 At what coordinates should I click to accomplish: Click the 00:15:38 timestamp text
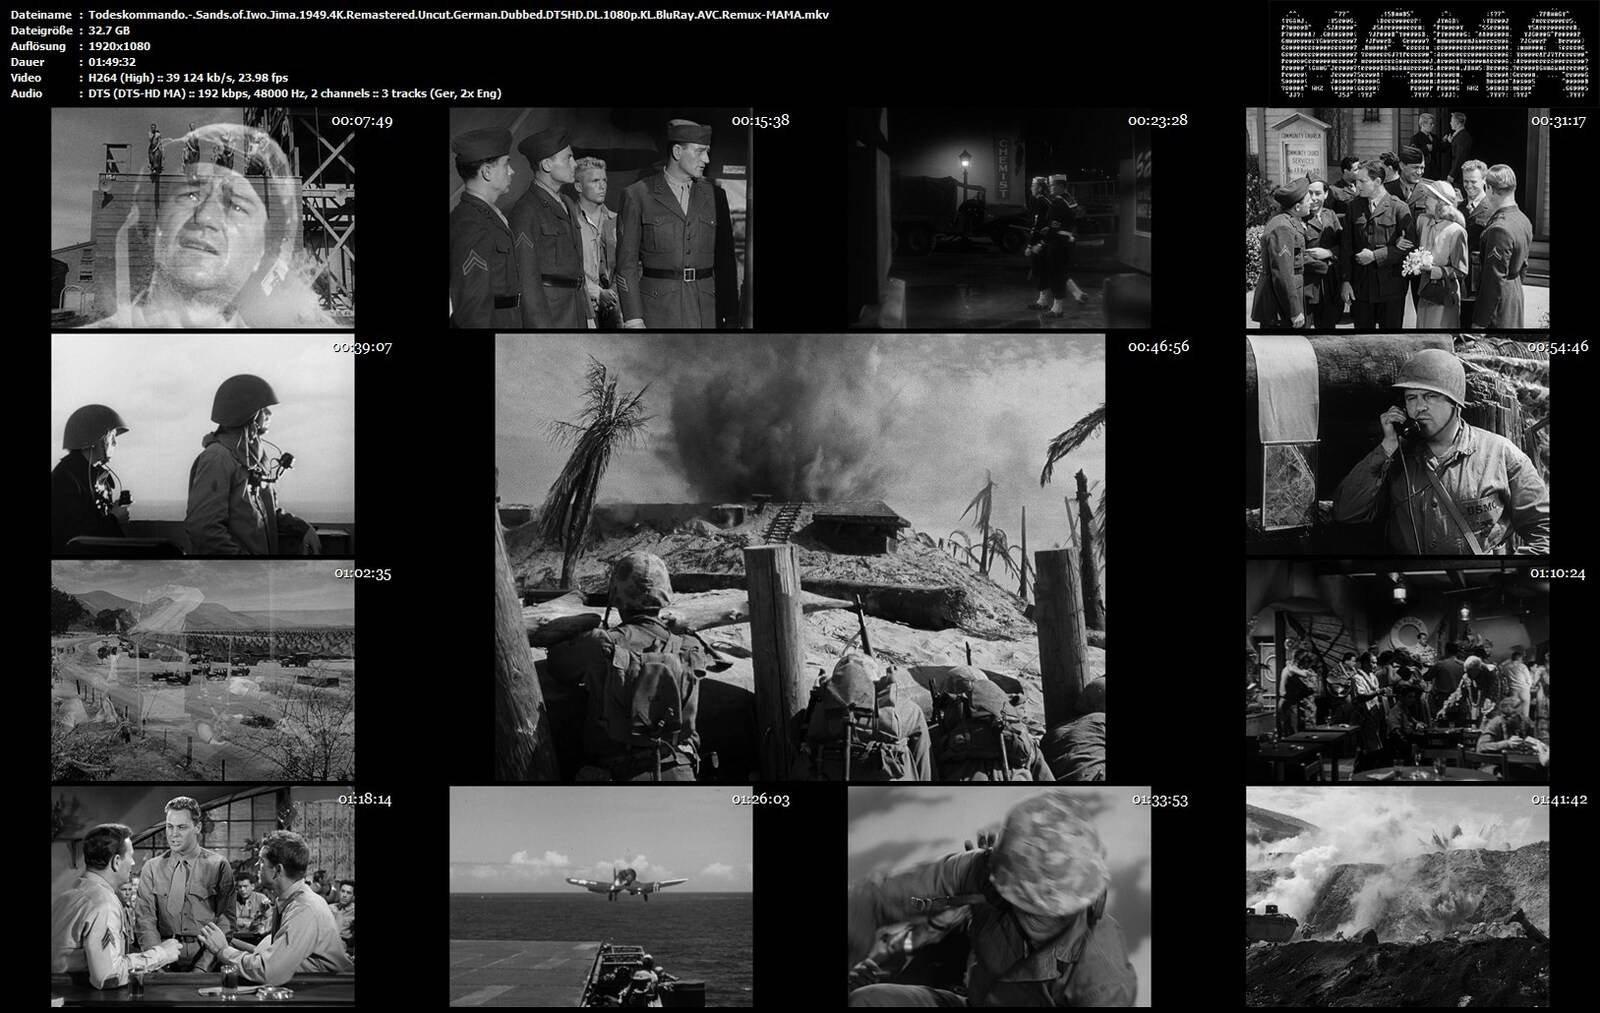(760, 120)
